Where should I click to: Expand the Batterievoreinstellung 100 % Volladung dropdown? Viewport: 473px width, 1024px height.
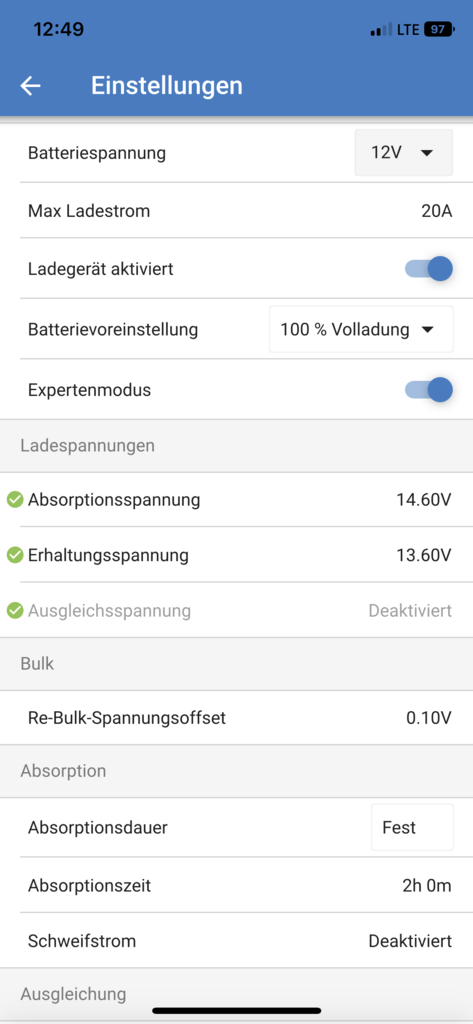pyautogui.click(x=361, y=329)
